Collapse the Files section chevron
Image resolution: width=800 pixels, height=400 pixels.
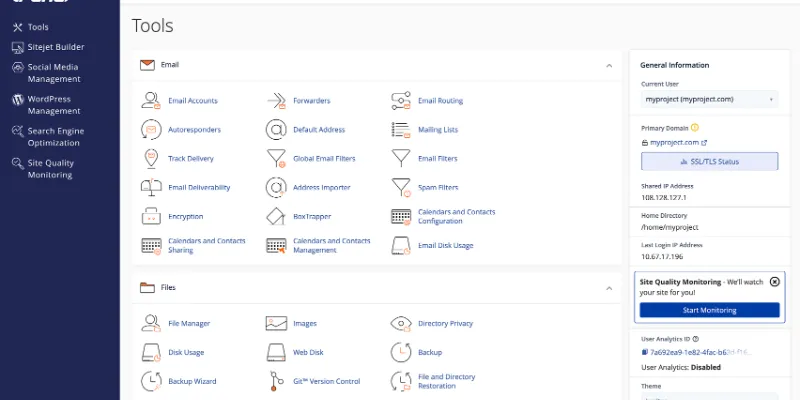(609, 288)
